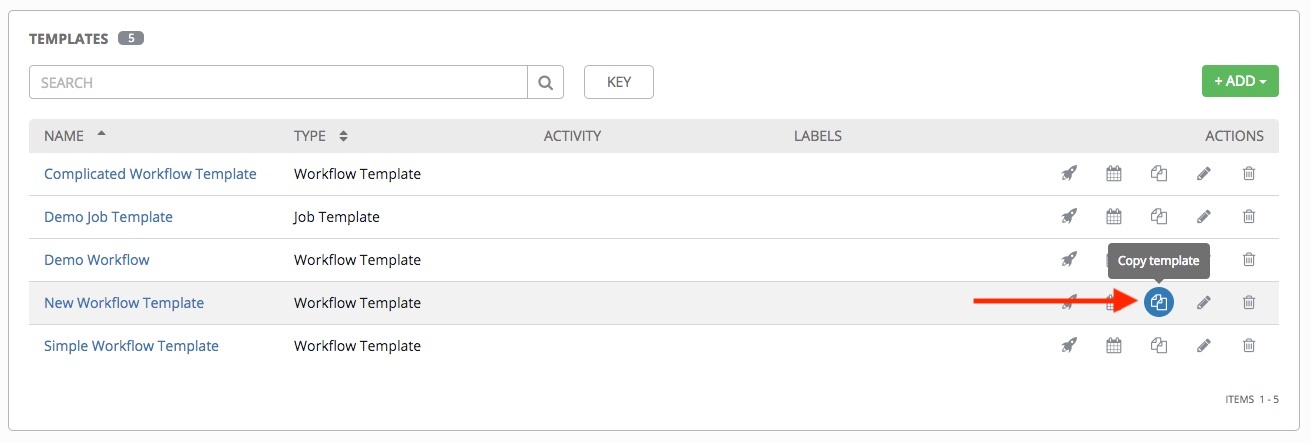The image size is (1311, 443).
Task: Open the Simple Workflow Template link
Action: coord(131,346)
